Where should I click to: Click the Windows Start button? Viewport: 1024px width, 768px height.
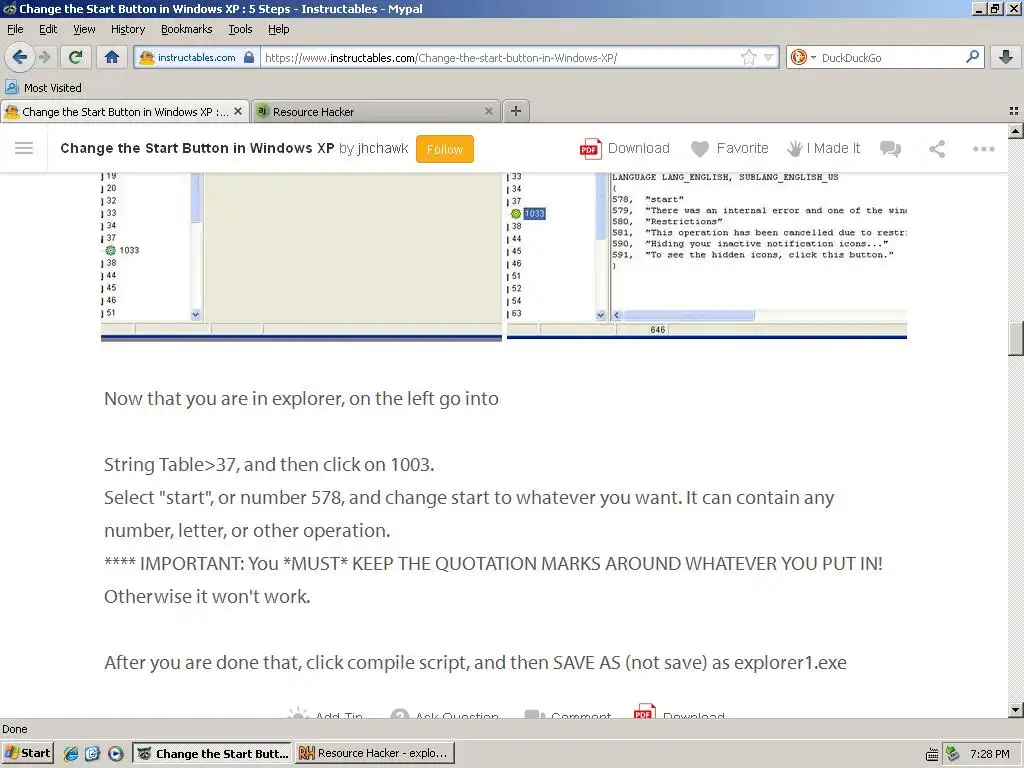(x=28, y=753)
